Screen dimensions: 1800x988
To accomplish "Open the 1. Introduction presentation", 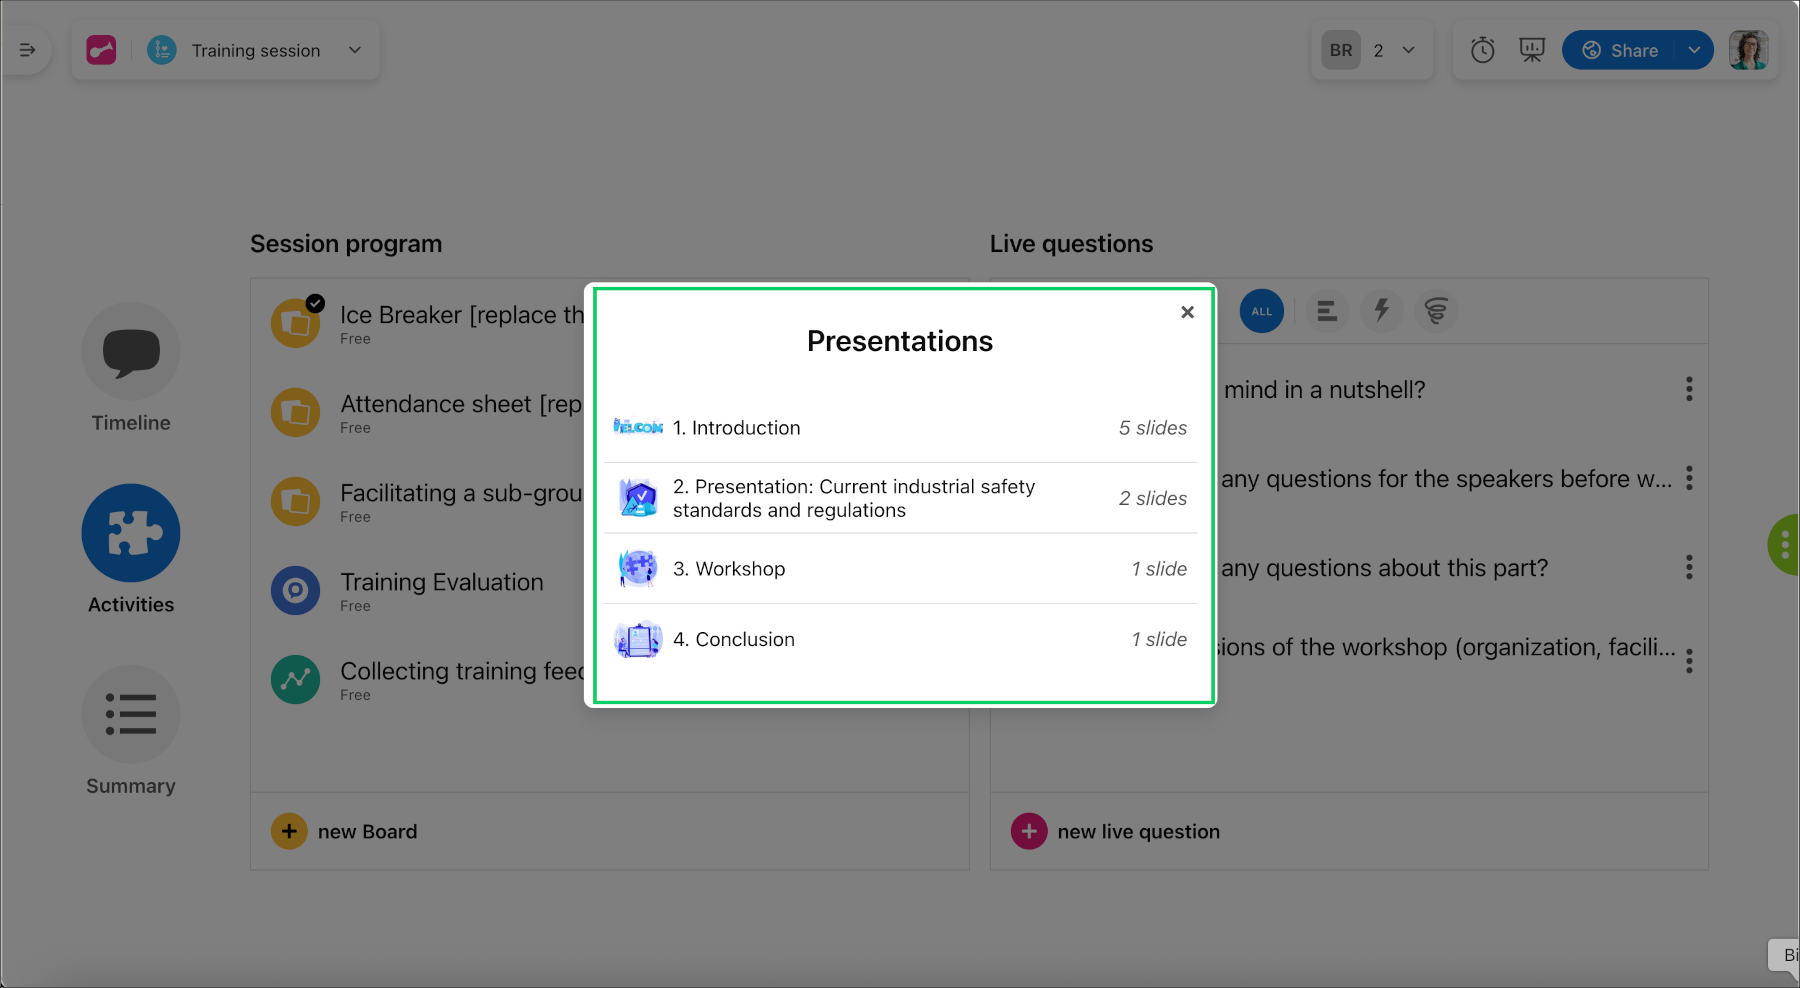I will click(900, 428).
